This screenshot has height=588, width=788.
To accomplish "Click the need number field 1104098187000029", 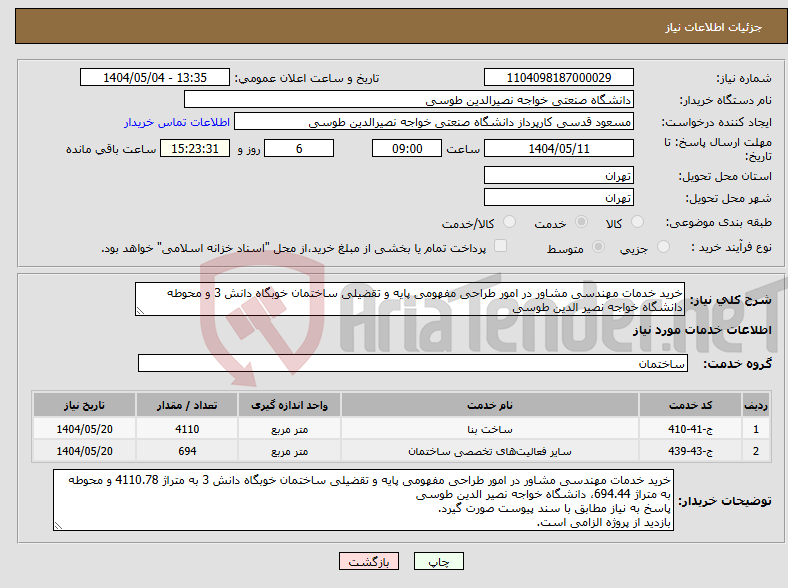I will pos(558,77).
